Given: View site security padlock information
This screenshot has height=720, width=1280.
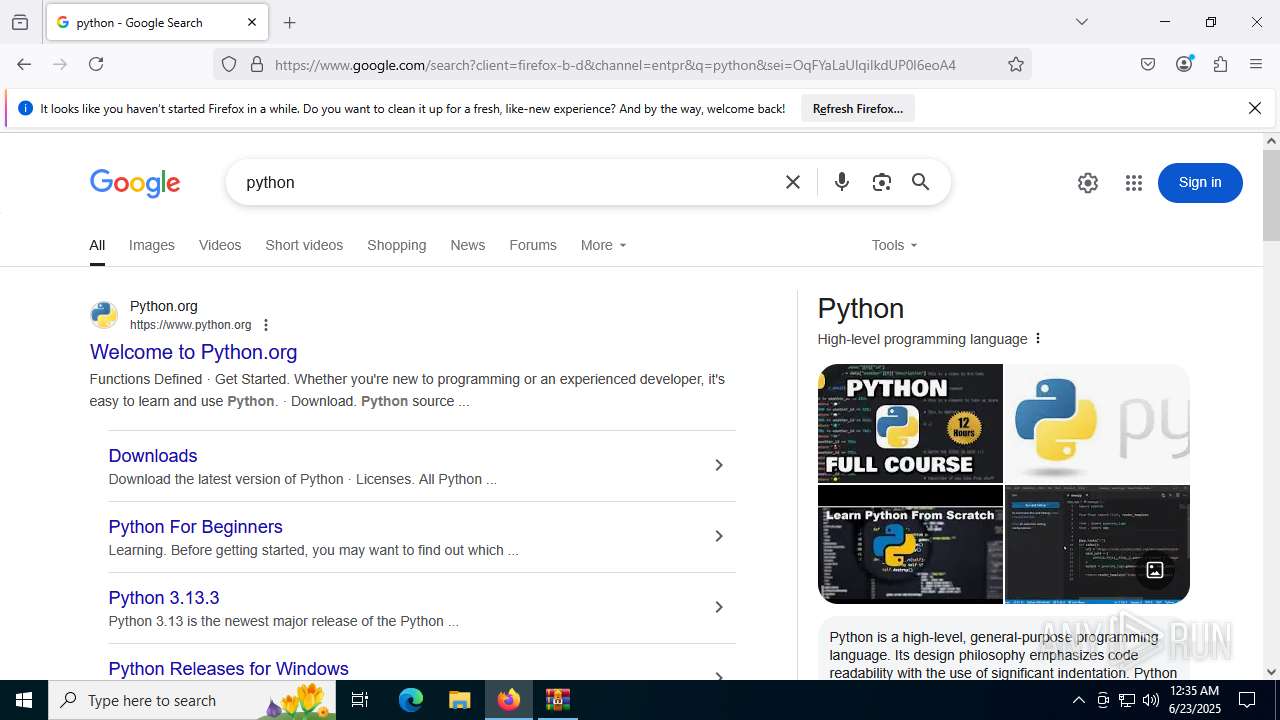Looking at the screenshot, I should (257, 65).
